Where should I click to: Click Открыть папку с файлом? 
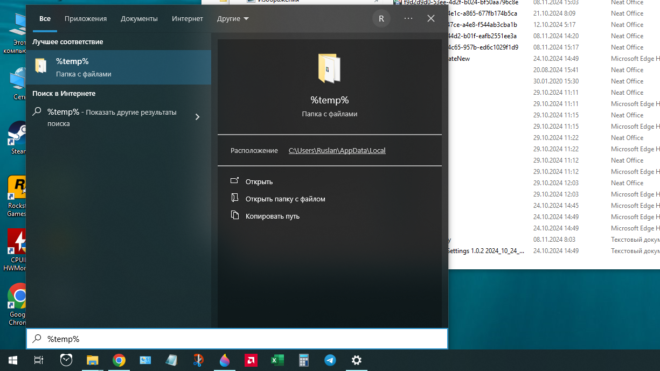pos(285,199)
